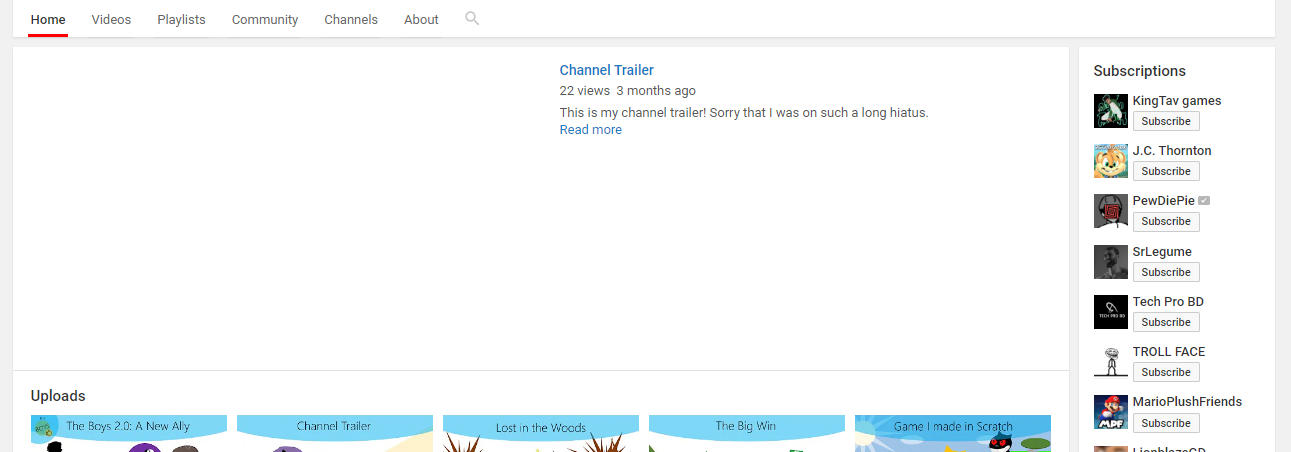Open the channel search magnifier icon
Screen dimensions: 1291x452
[472, 18]
